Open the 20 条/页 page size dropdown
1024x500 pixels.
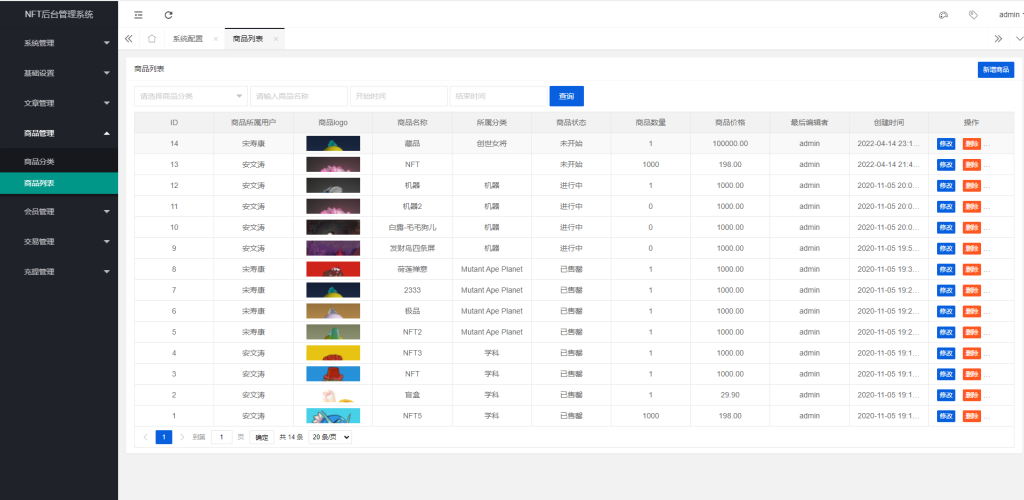(x=330, y=437)
